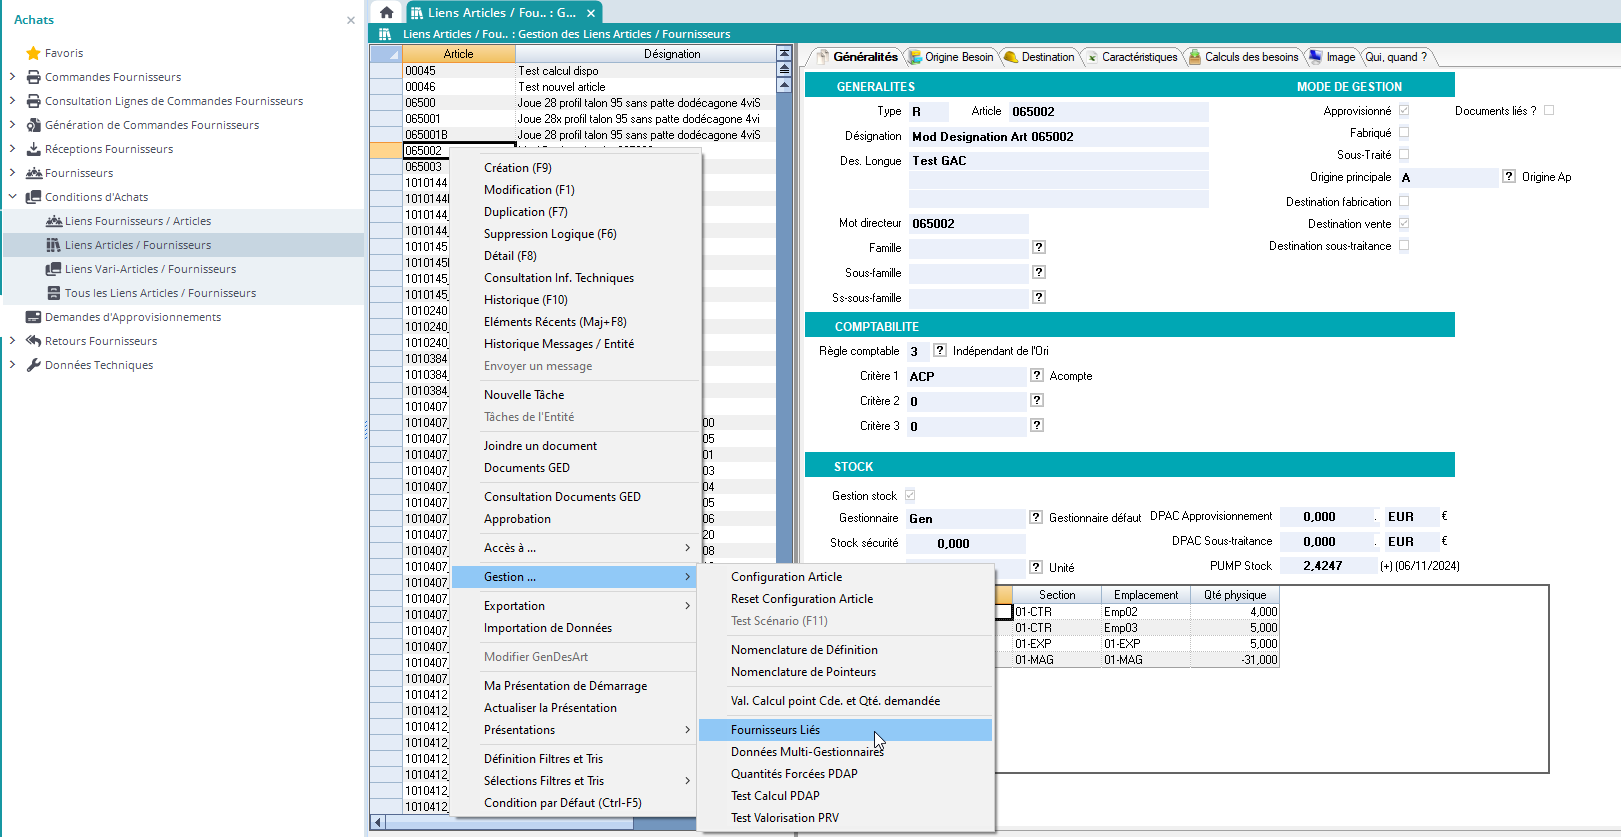Enable the Documents liés checkbox
The image size is (1621, 837).
[x=1549, y=110]
